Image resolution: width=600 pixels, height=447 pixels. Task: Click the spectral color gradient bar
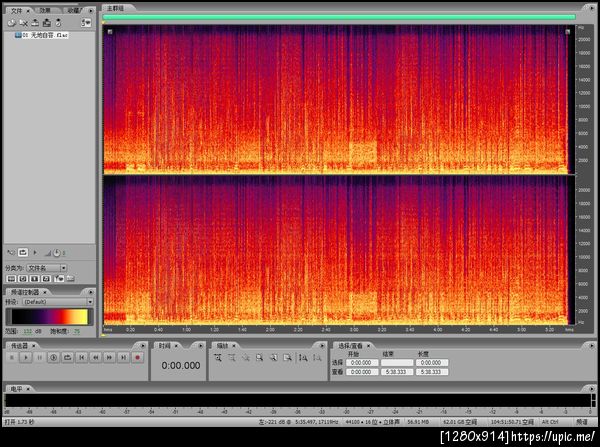click(x=50, y=317)
